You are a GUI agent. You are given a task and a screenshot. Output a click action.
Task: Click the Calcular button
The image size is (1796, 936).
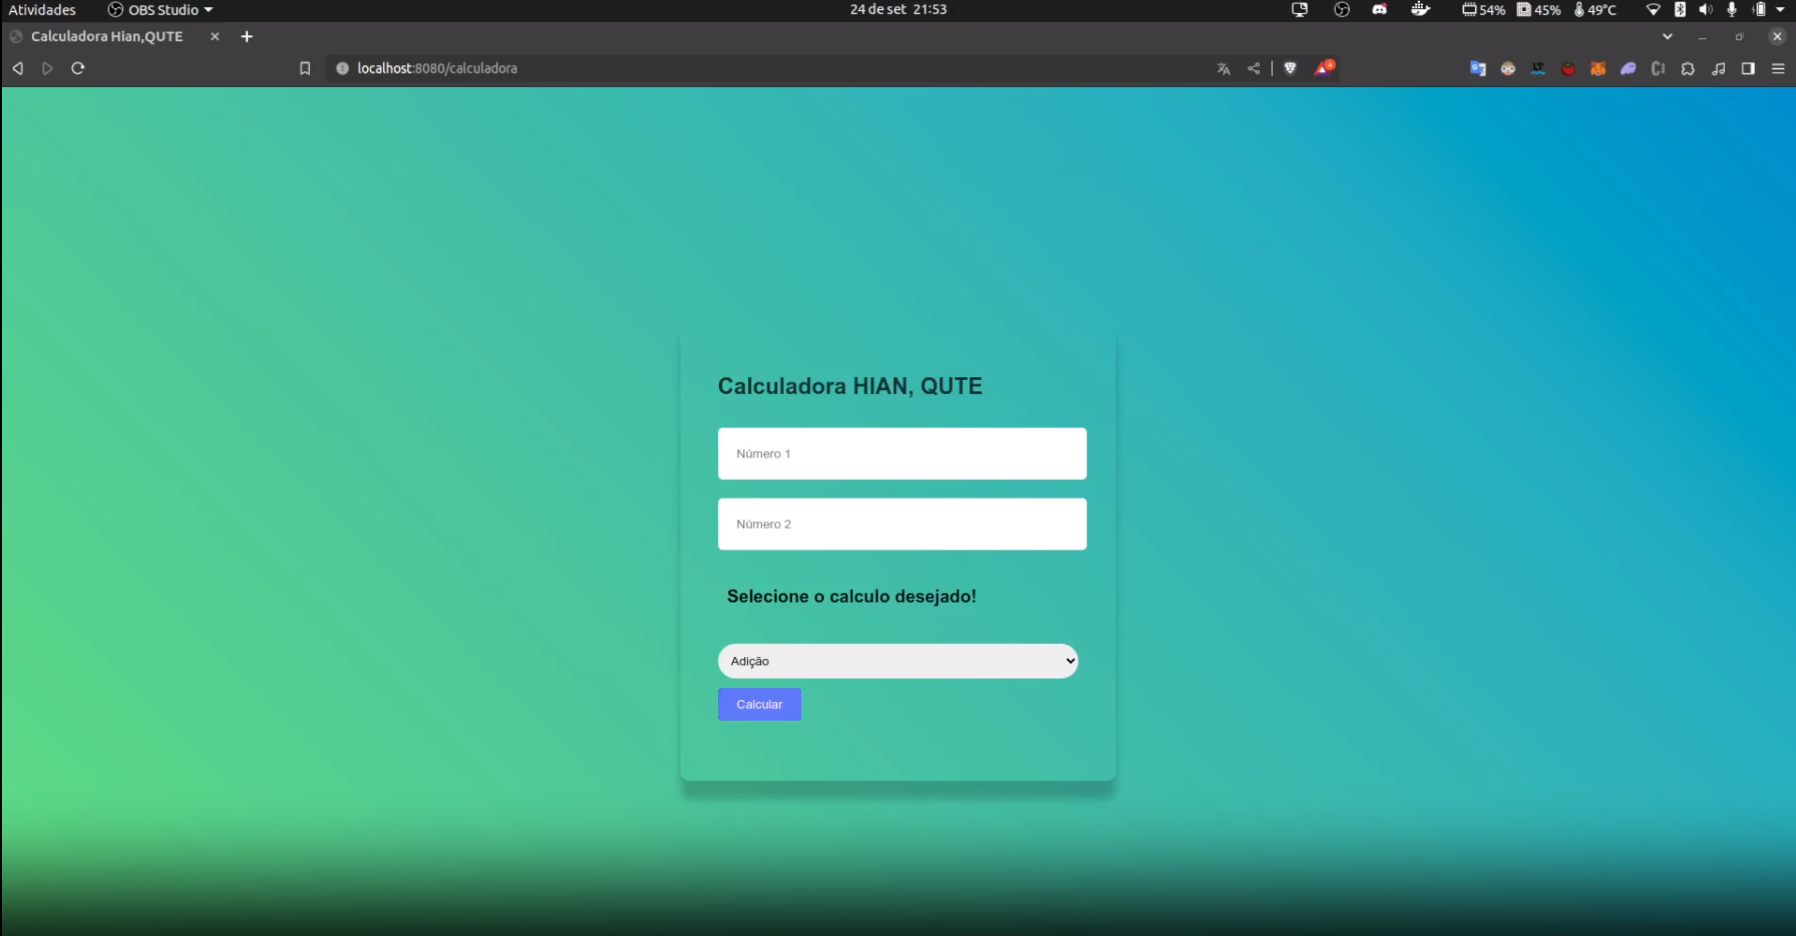759,704
